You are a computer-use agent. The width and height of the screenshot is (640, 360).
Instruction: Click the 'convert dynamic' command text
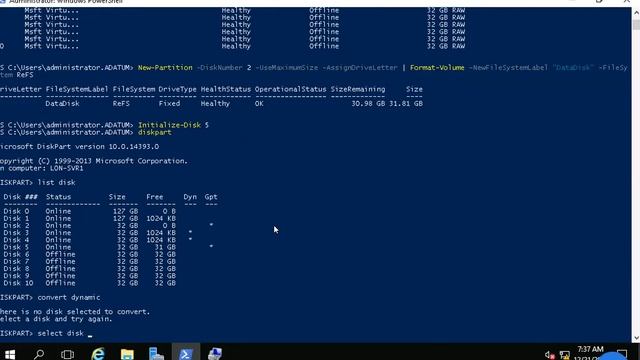[x=69, y=298]
